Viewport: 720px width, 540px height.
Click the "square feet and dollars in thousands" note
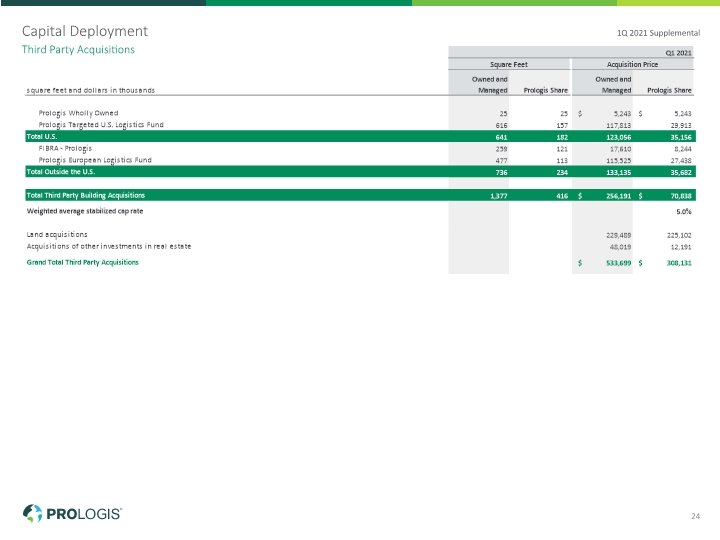click(x=90, y=90)
